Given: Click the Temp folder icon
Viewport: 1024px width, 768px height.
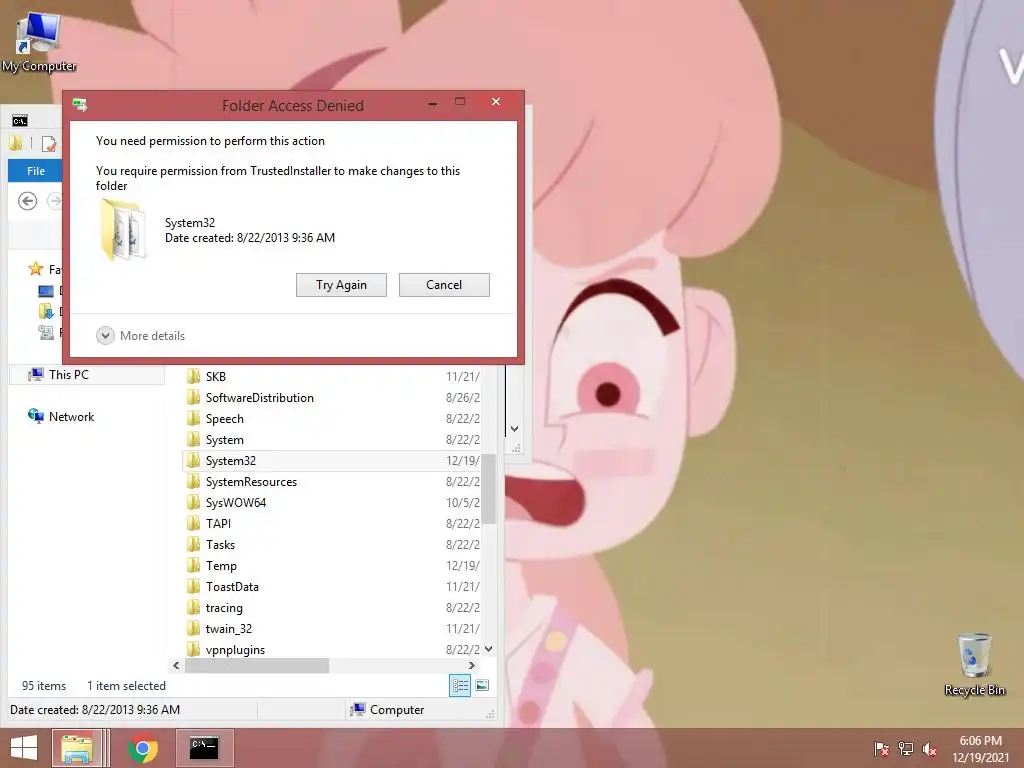Looking at the screenshot, I should tap(193, 566).
